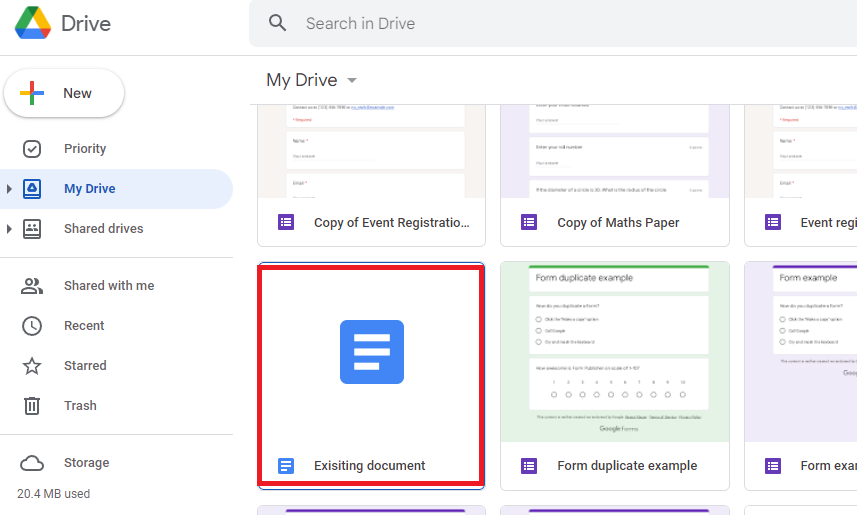Screen dimensions: 857x515
Task: Focus the Search in Drive field
Action: [553, 24]
